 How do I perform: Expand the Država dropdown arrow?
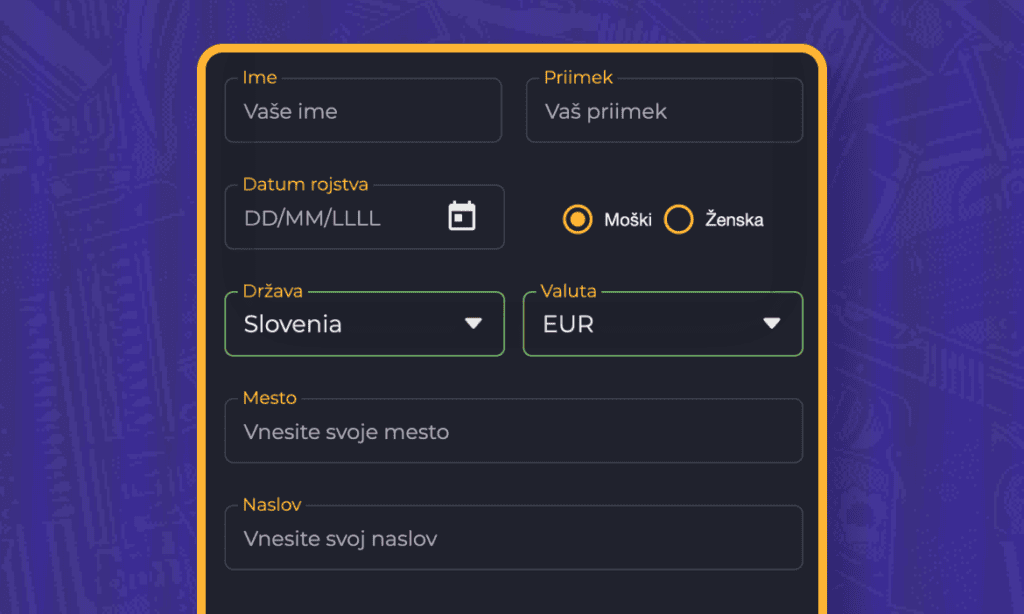474,323
